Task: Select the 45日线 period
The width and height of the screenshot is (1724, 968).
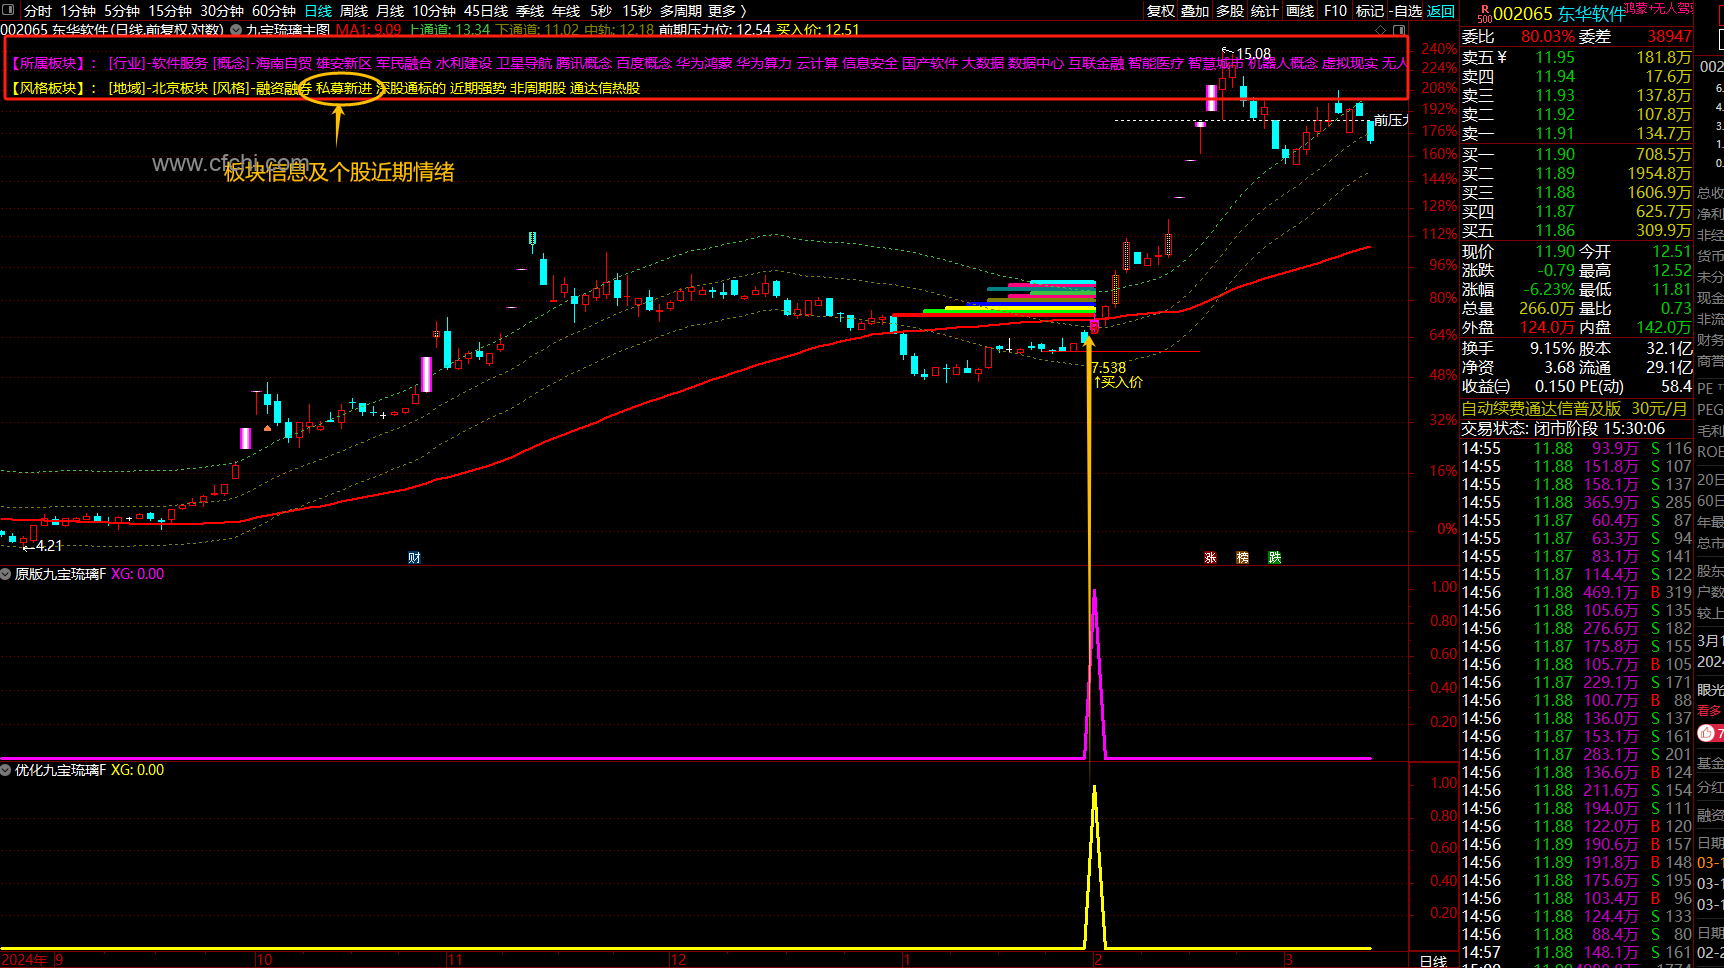Action: click(x=486, y=10)
